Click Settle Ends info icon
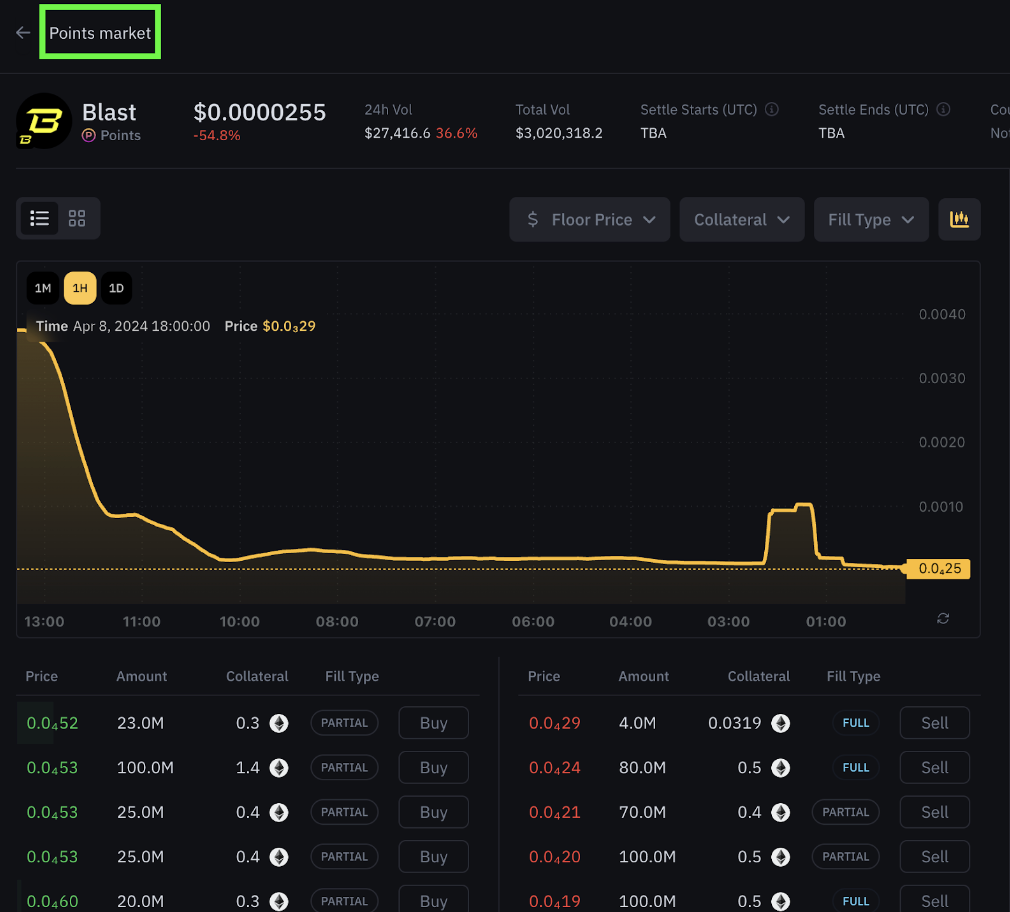The image size is (1010, 912). pos(943,109)
